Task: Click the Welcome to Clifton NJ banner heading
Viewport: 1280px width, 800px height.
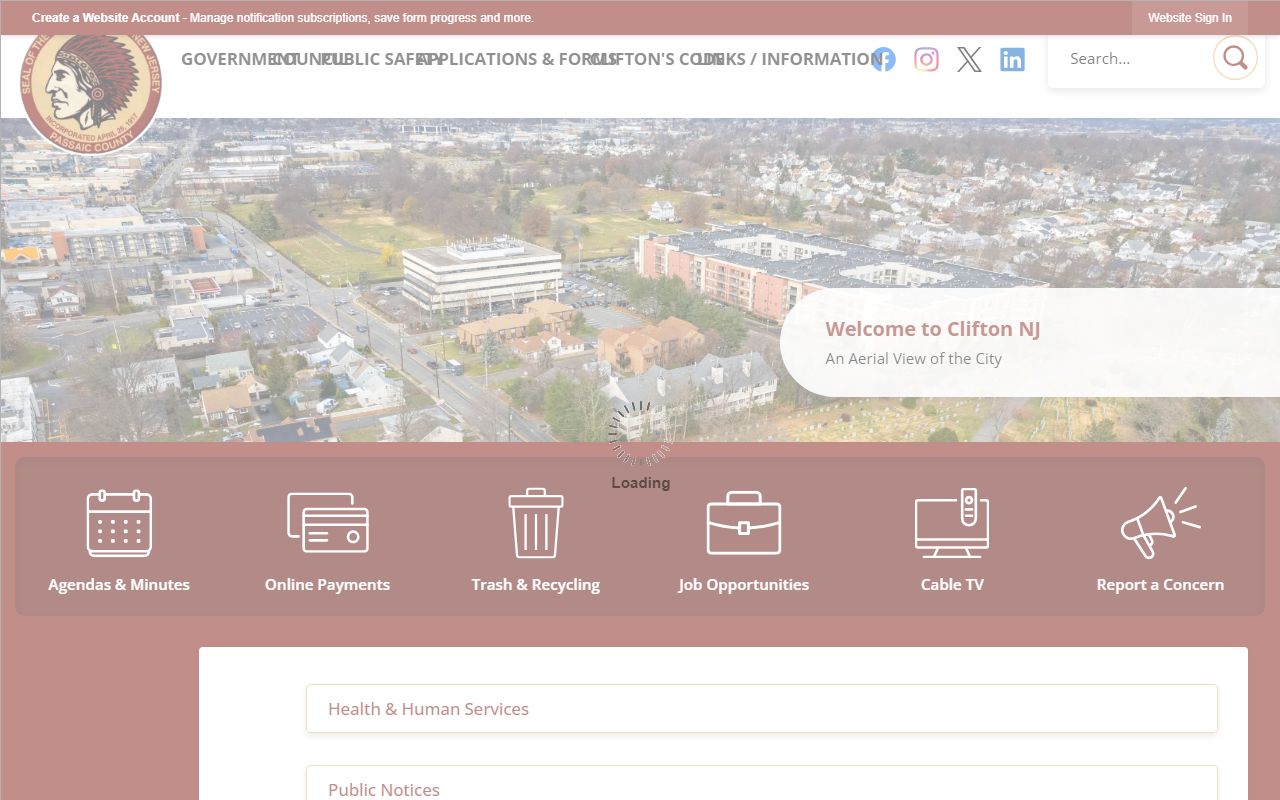Action: pos(933,329)
